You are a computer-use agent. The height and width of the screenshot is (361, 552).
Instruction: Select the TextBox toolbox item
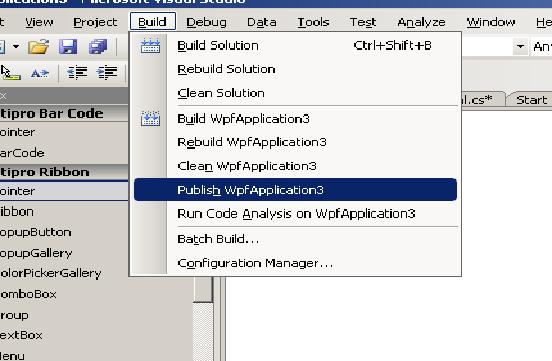click(x=96, y=335)
